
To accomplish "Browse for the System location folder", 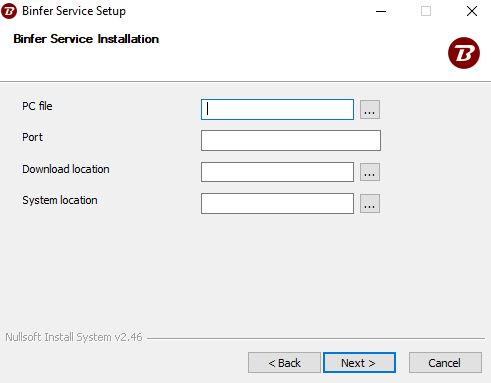I will point(370,203).
